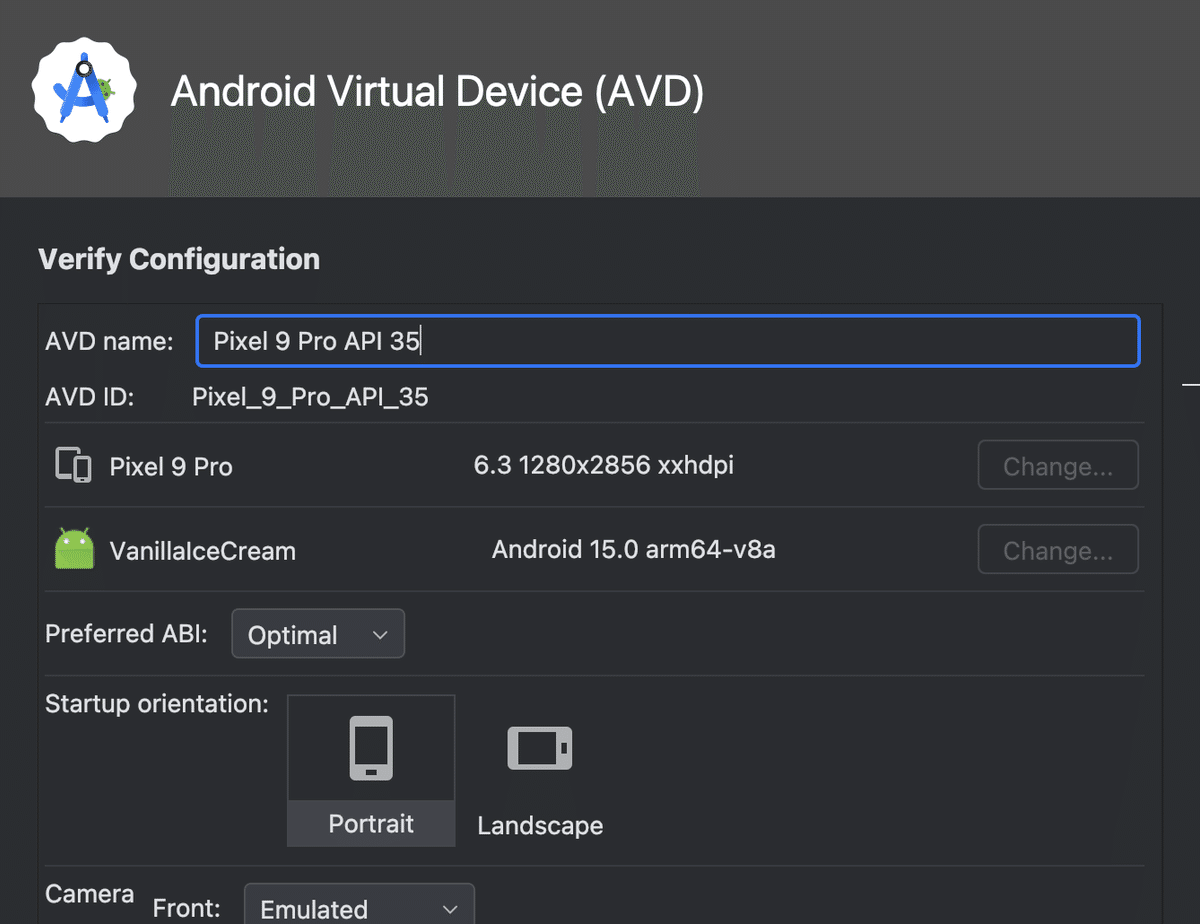Viewport: 1200px width, 924px height.
Task: Click Change button for Pixel 9 Pro device
Action: (x=1058, y=465)
